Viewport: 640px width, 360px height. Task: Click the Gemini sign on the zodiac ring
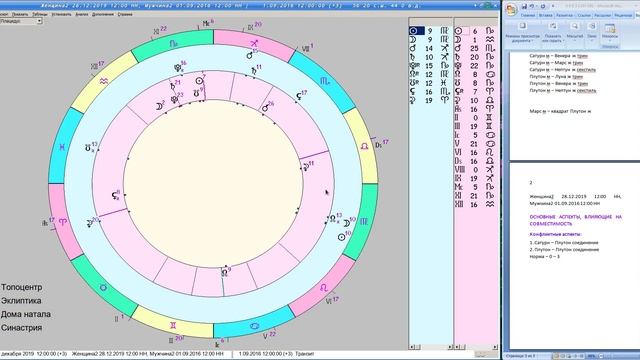pyautogui.click(x=173, y=325)
